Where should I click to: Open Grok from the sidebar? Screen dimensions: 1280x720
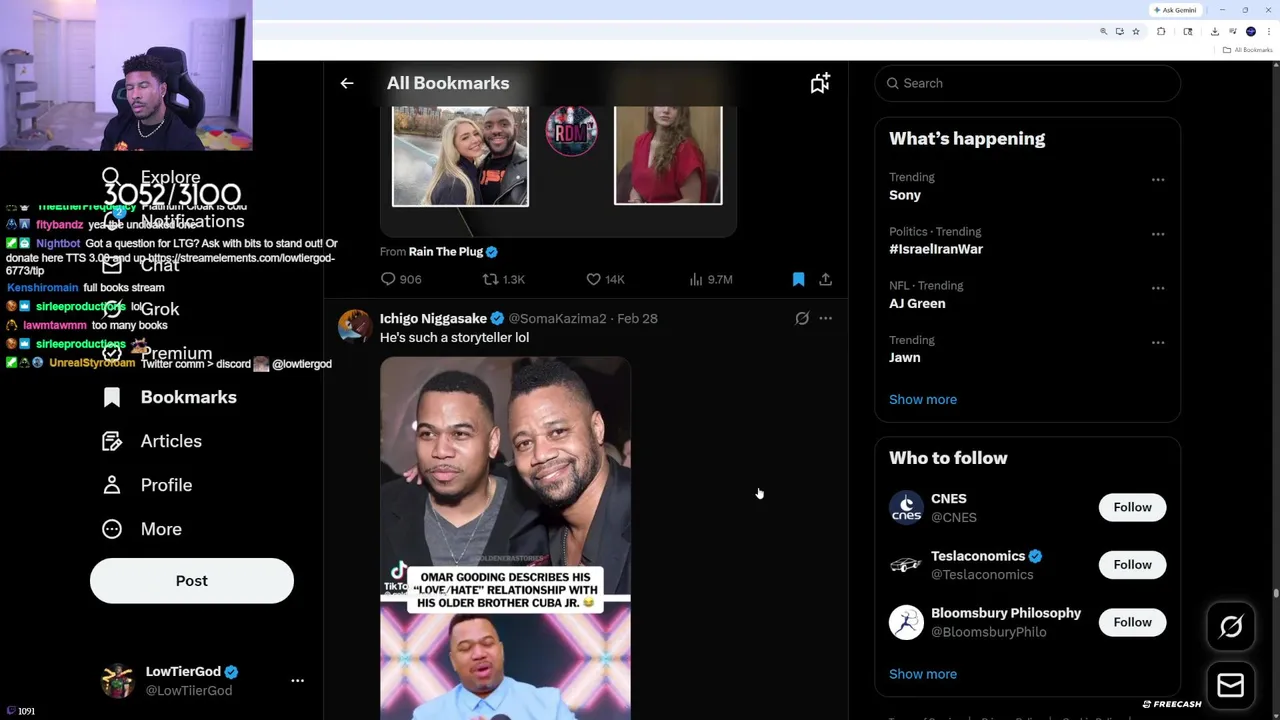(x=140, y=309)
